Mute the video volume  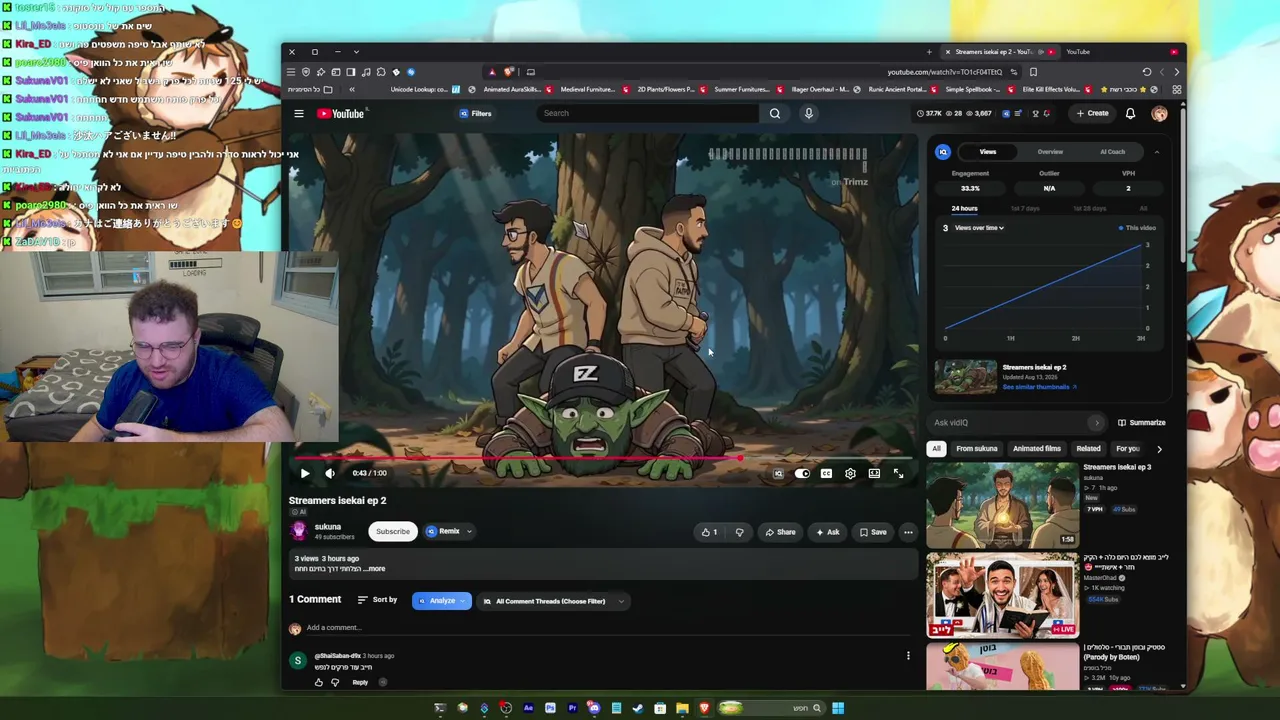click(330, 473)
